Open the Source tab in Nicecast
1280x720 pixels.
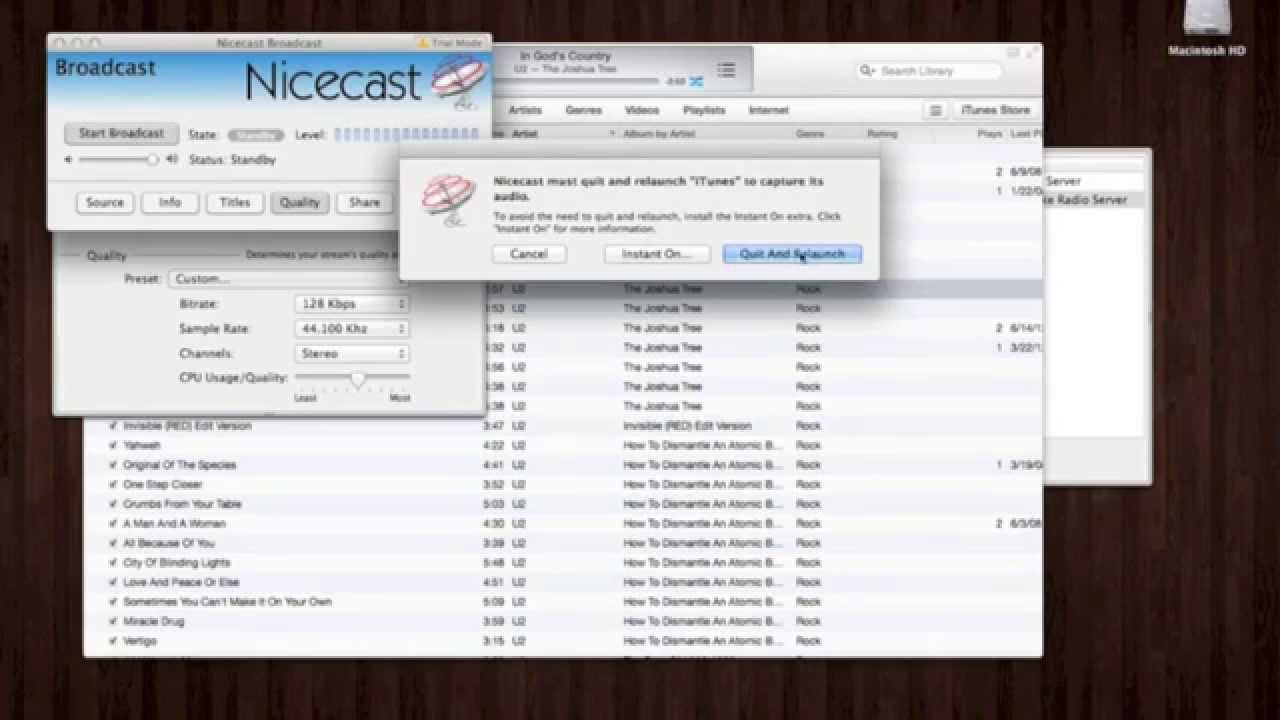point(105,203)
